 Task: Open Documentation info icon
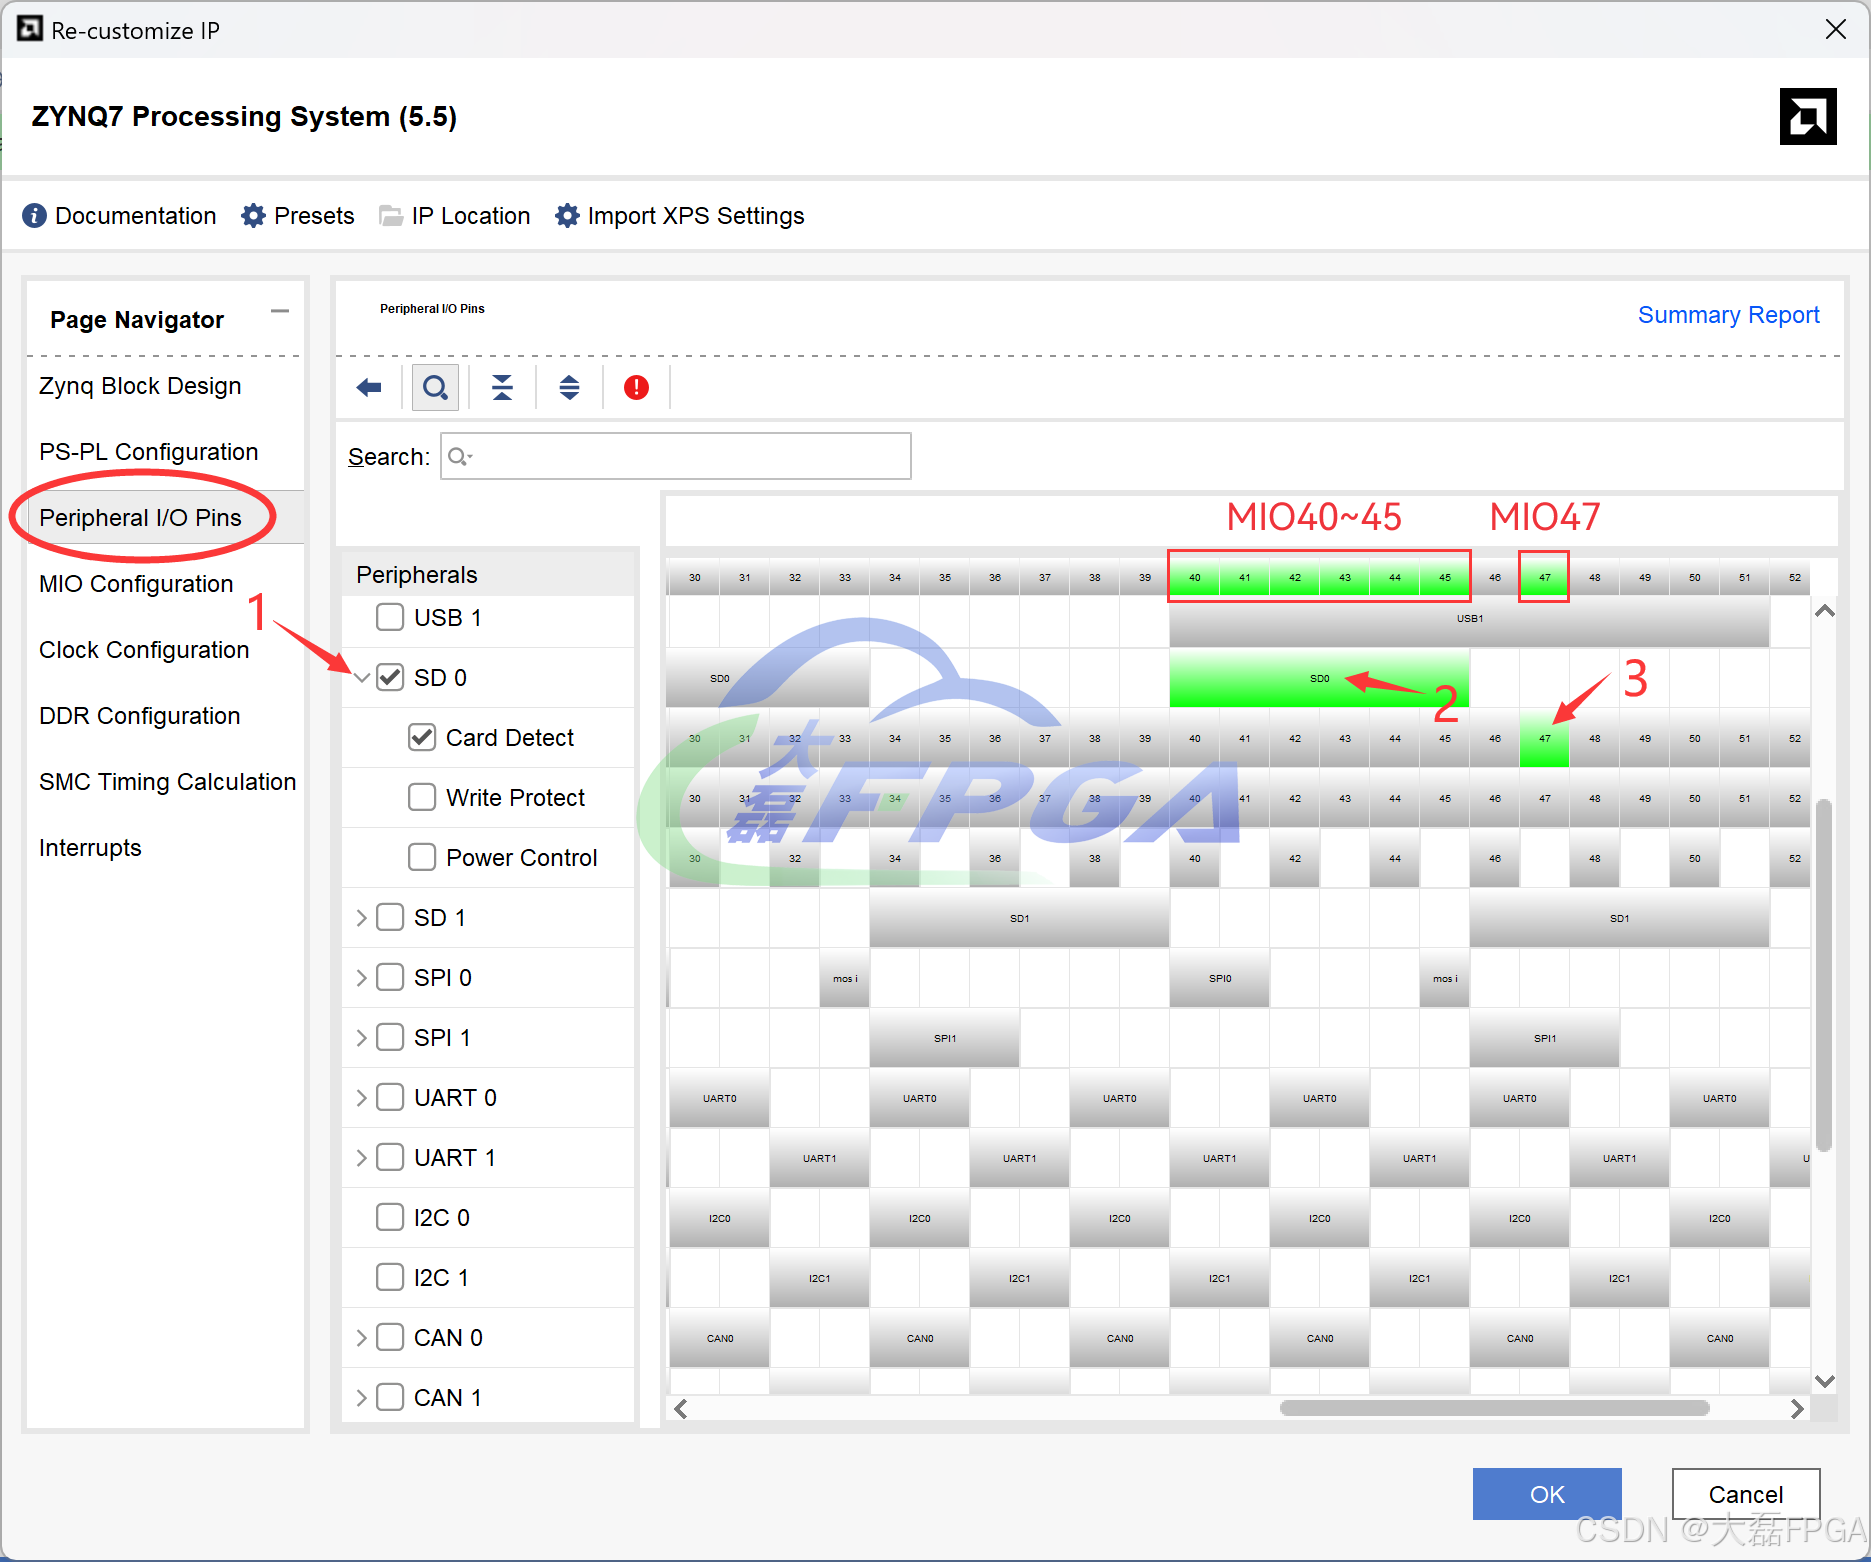point(34,216)
